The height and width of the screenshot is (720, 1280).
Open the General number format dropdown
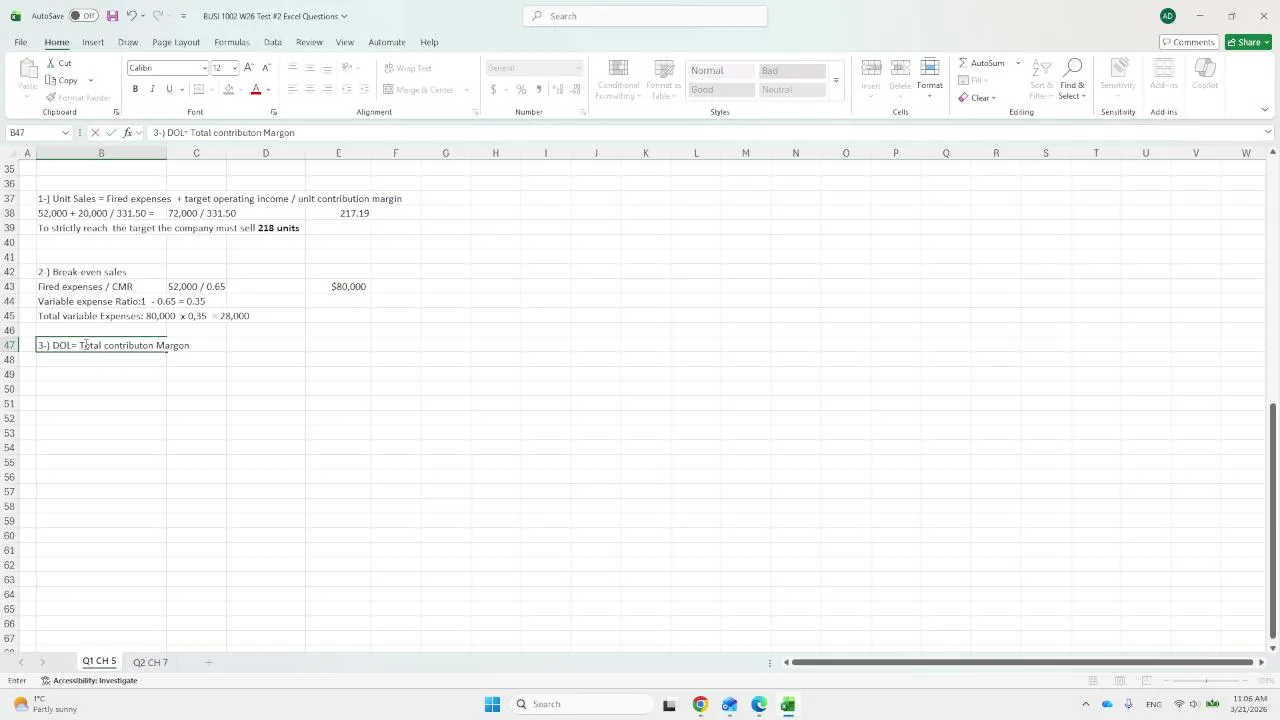point(578,68)
